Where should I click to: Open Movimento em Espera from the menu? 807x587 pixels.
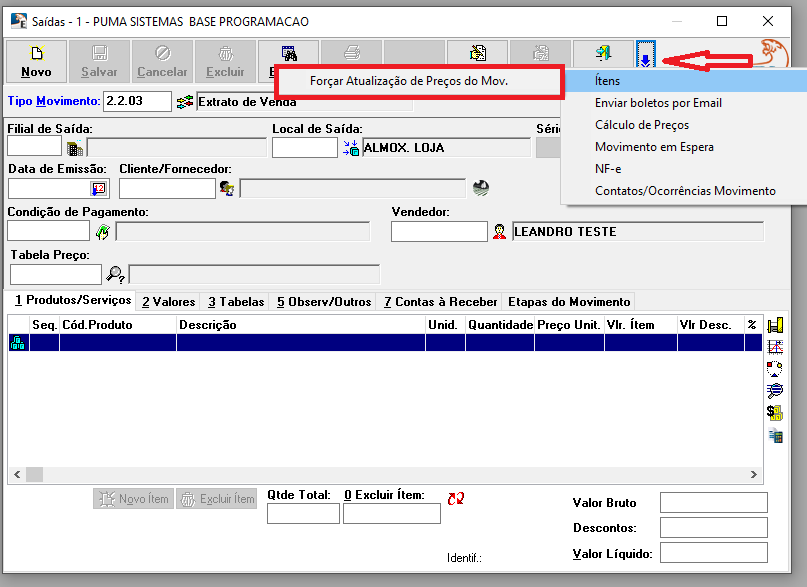click(x=654, y=147)
